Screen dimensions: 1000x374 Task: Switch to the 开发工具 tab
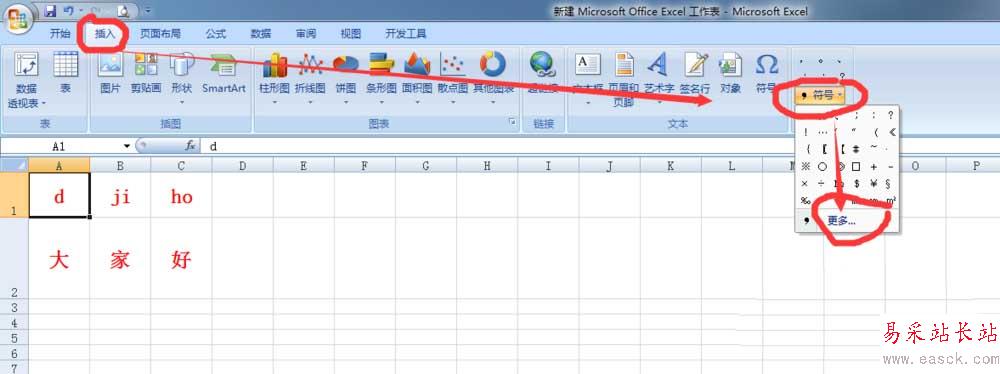point(406,34)
